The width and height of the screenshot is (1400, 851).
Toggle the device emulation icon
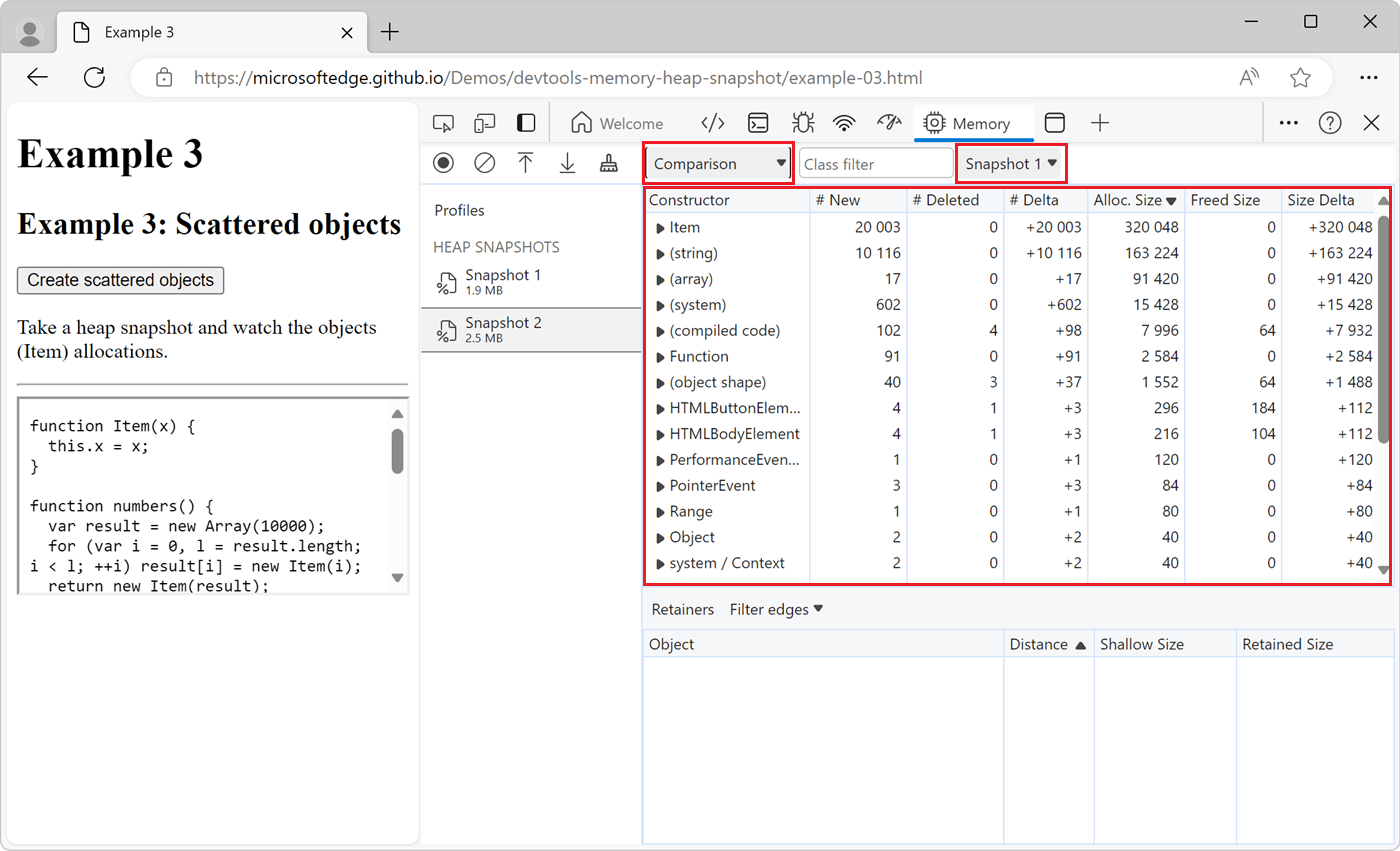(483, 122)
